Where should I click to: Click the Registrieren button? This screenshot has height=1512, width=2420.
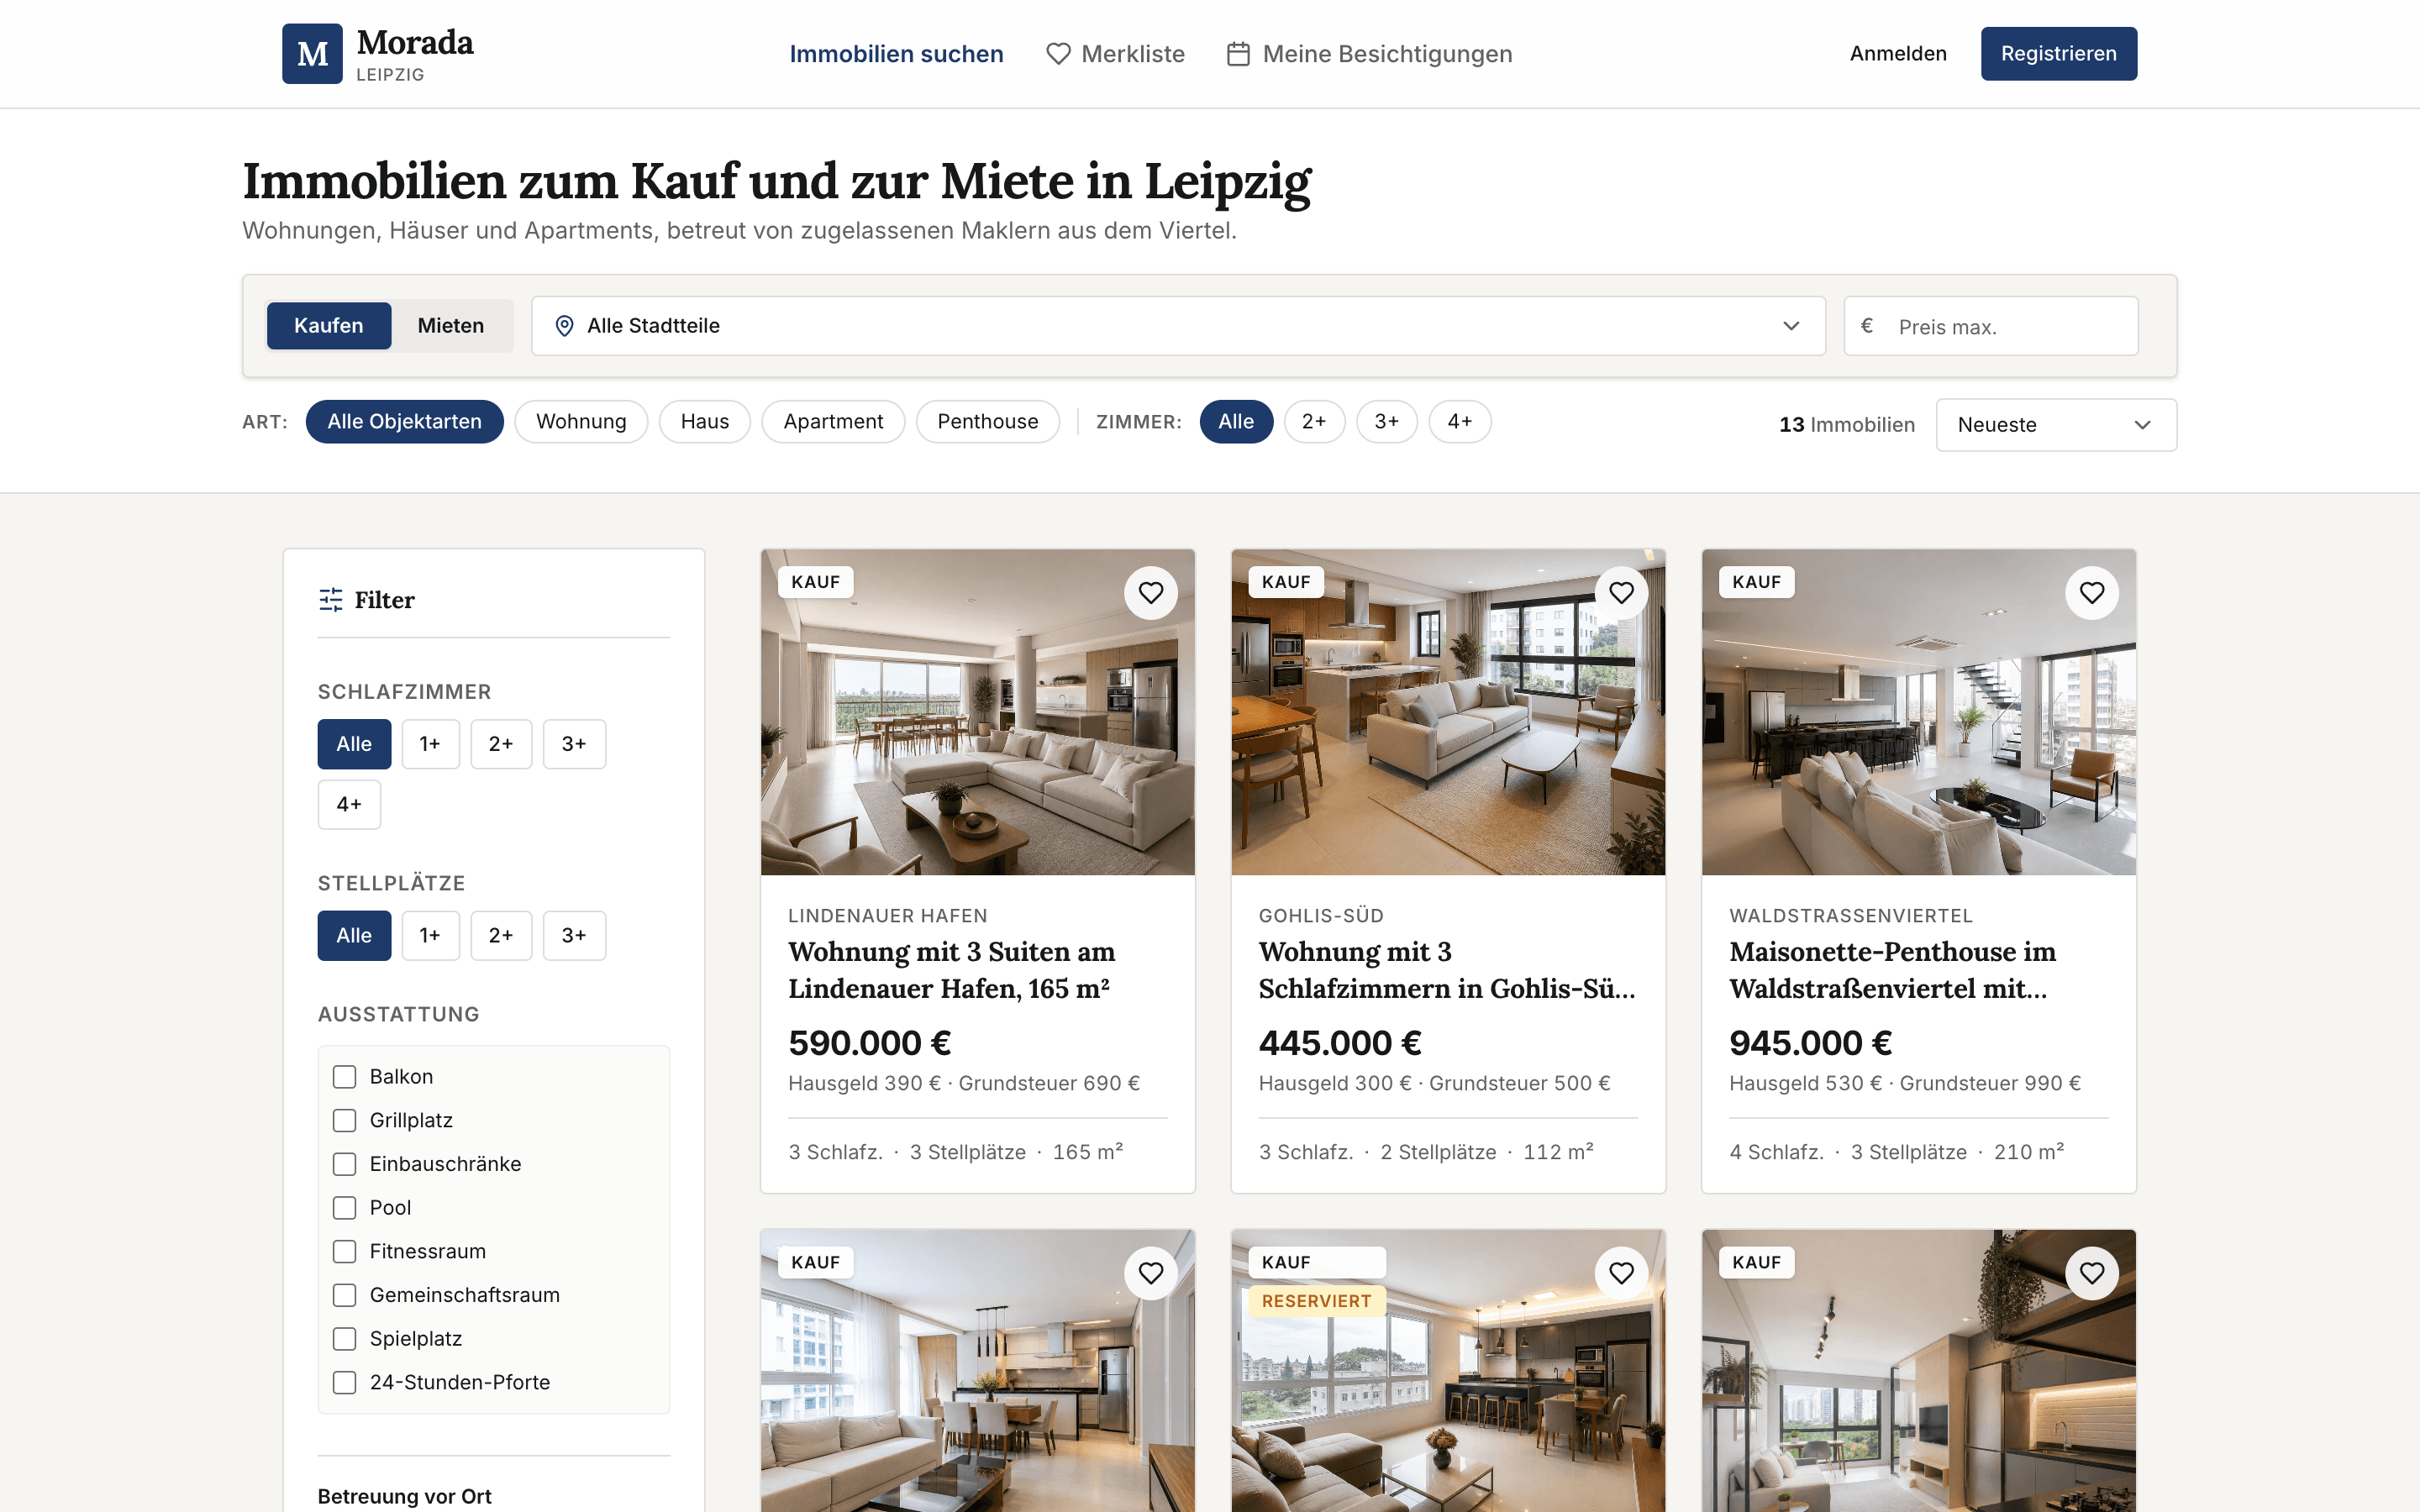tap(2059, 54)
